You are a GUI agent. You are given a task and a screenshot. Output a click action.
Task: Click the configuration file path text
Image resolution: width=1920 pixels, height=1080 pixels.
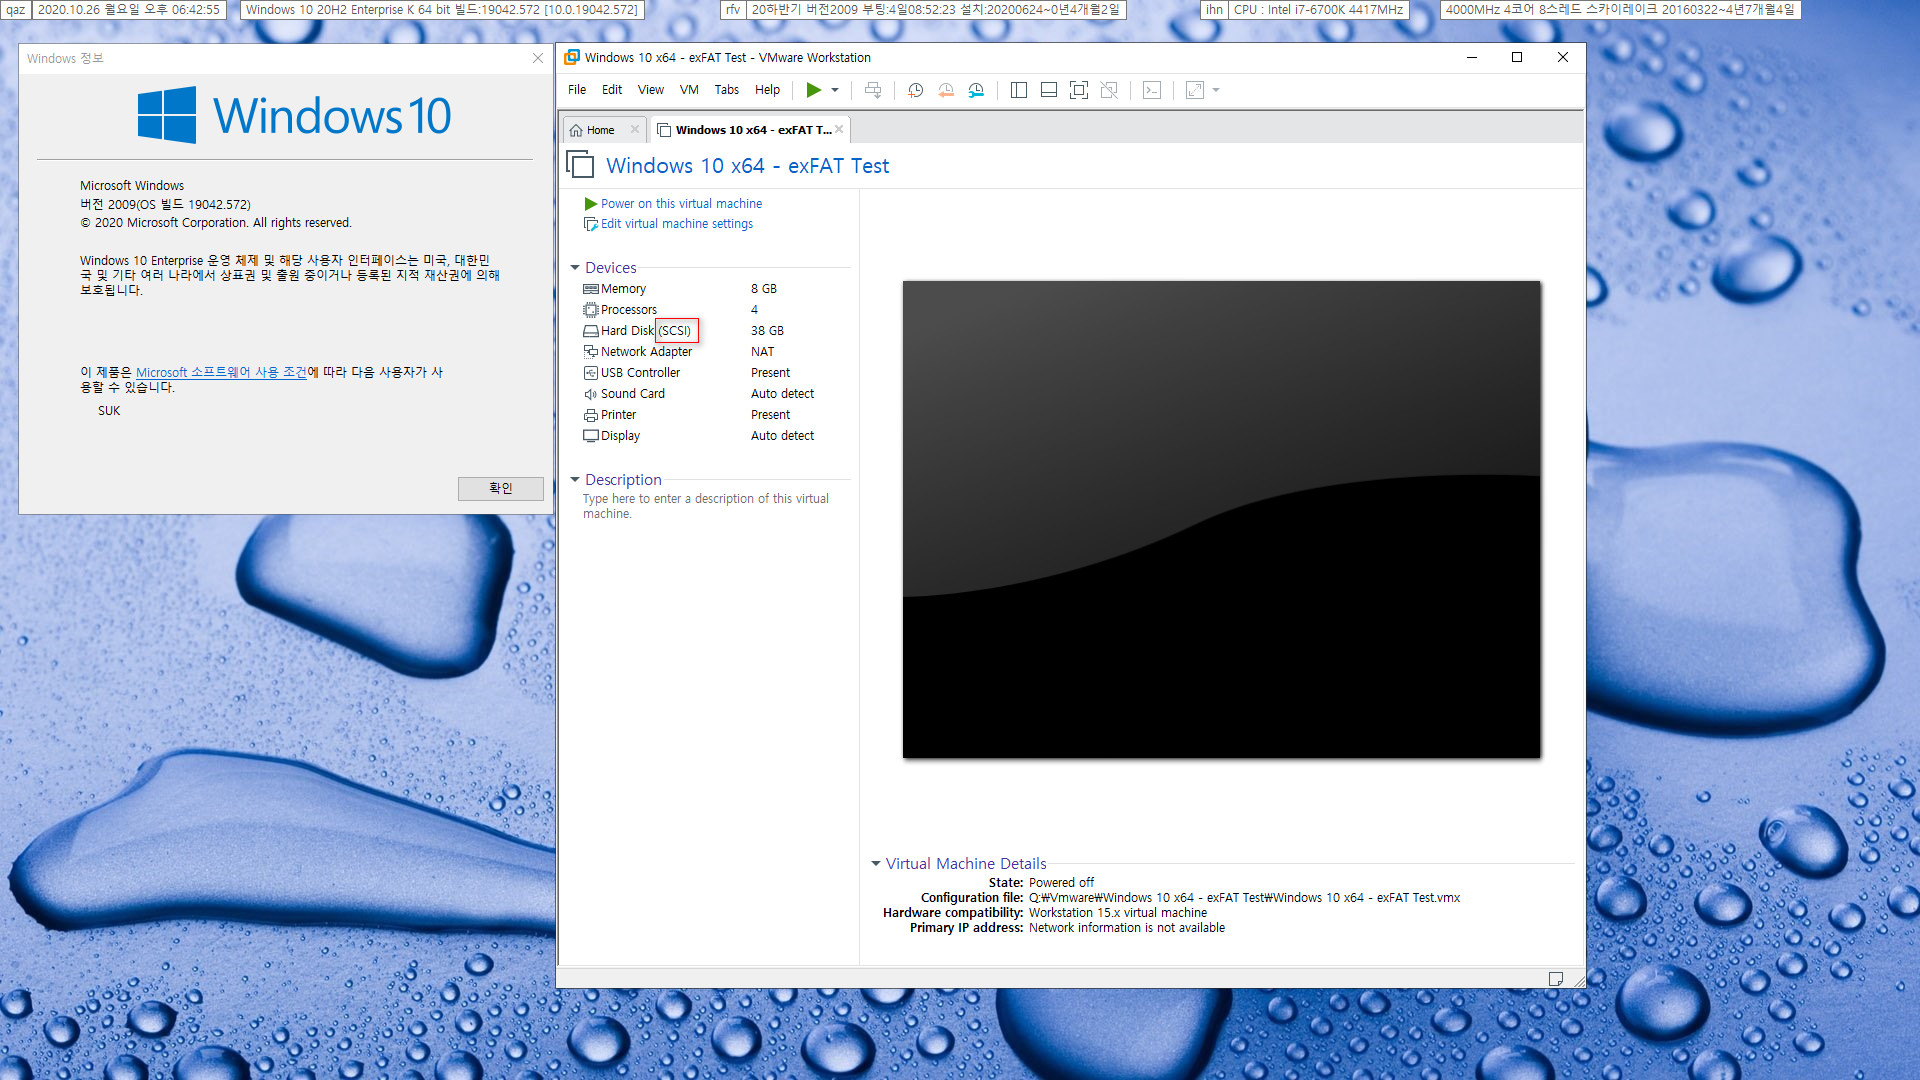[x=1244, y=898]
